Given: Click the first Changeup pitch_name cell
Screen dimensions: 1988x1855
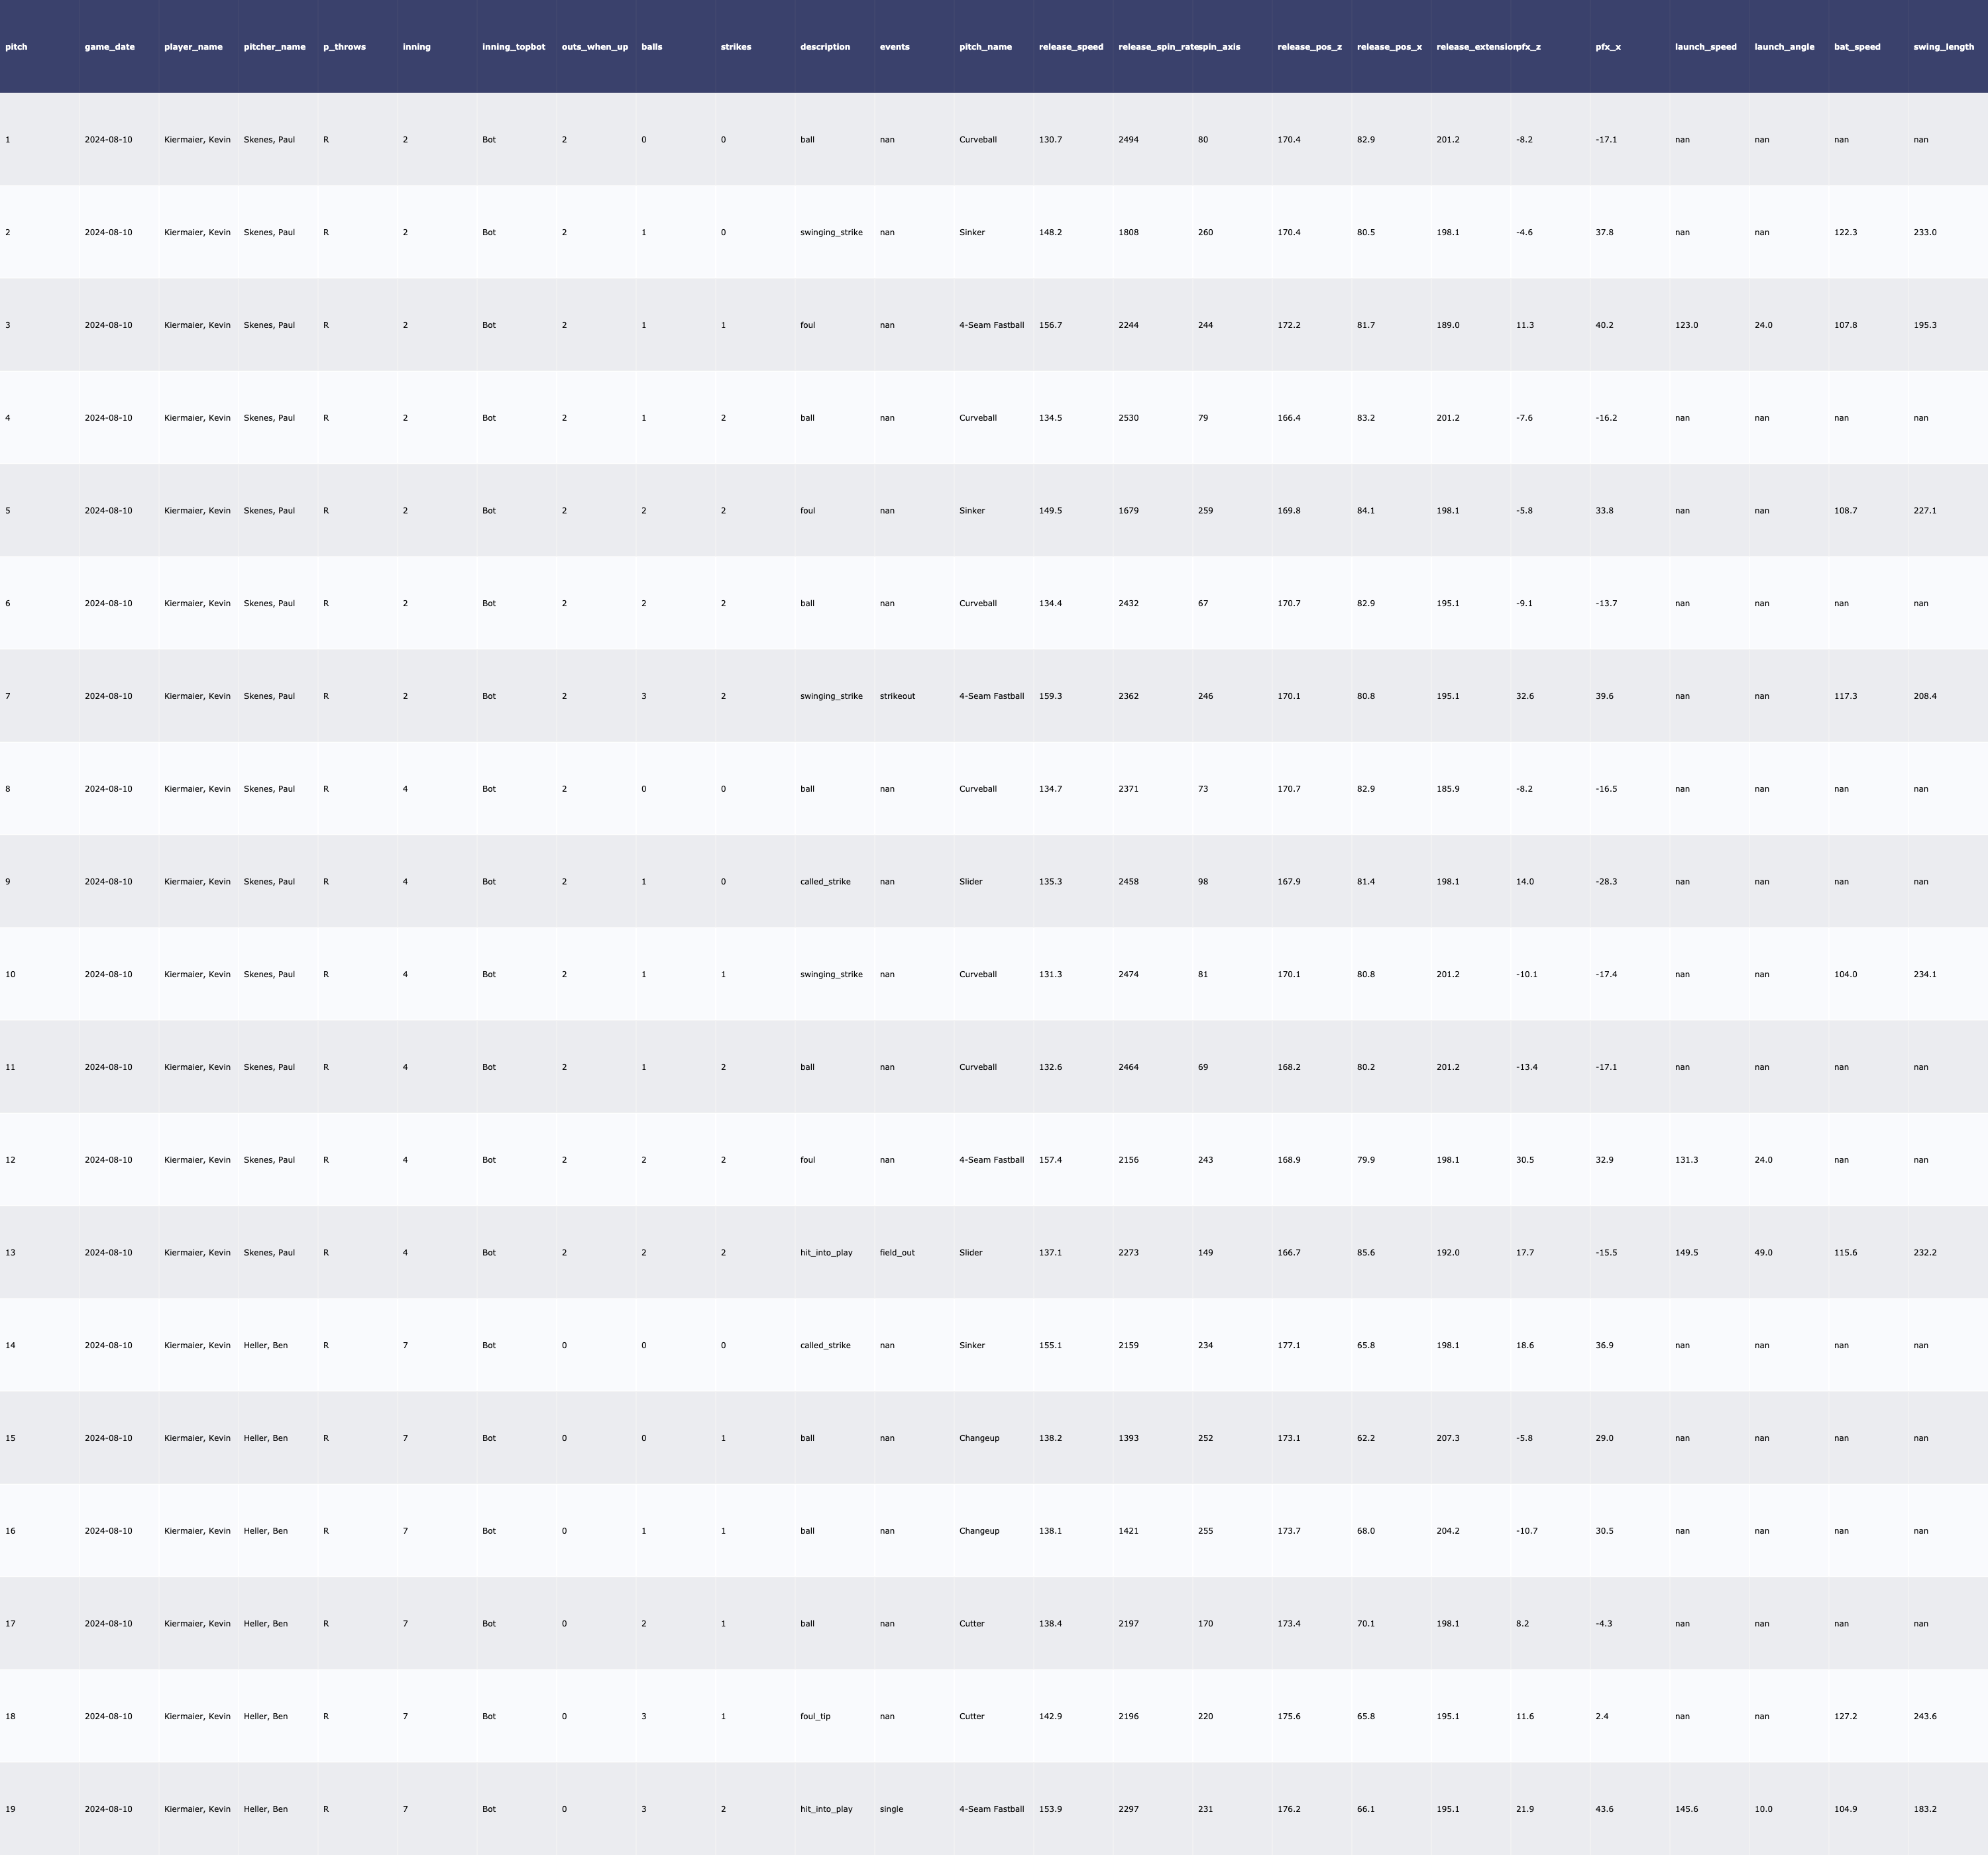Looking at the screenshot, I should [x=979, y=1438].
